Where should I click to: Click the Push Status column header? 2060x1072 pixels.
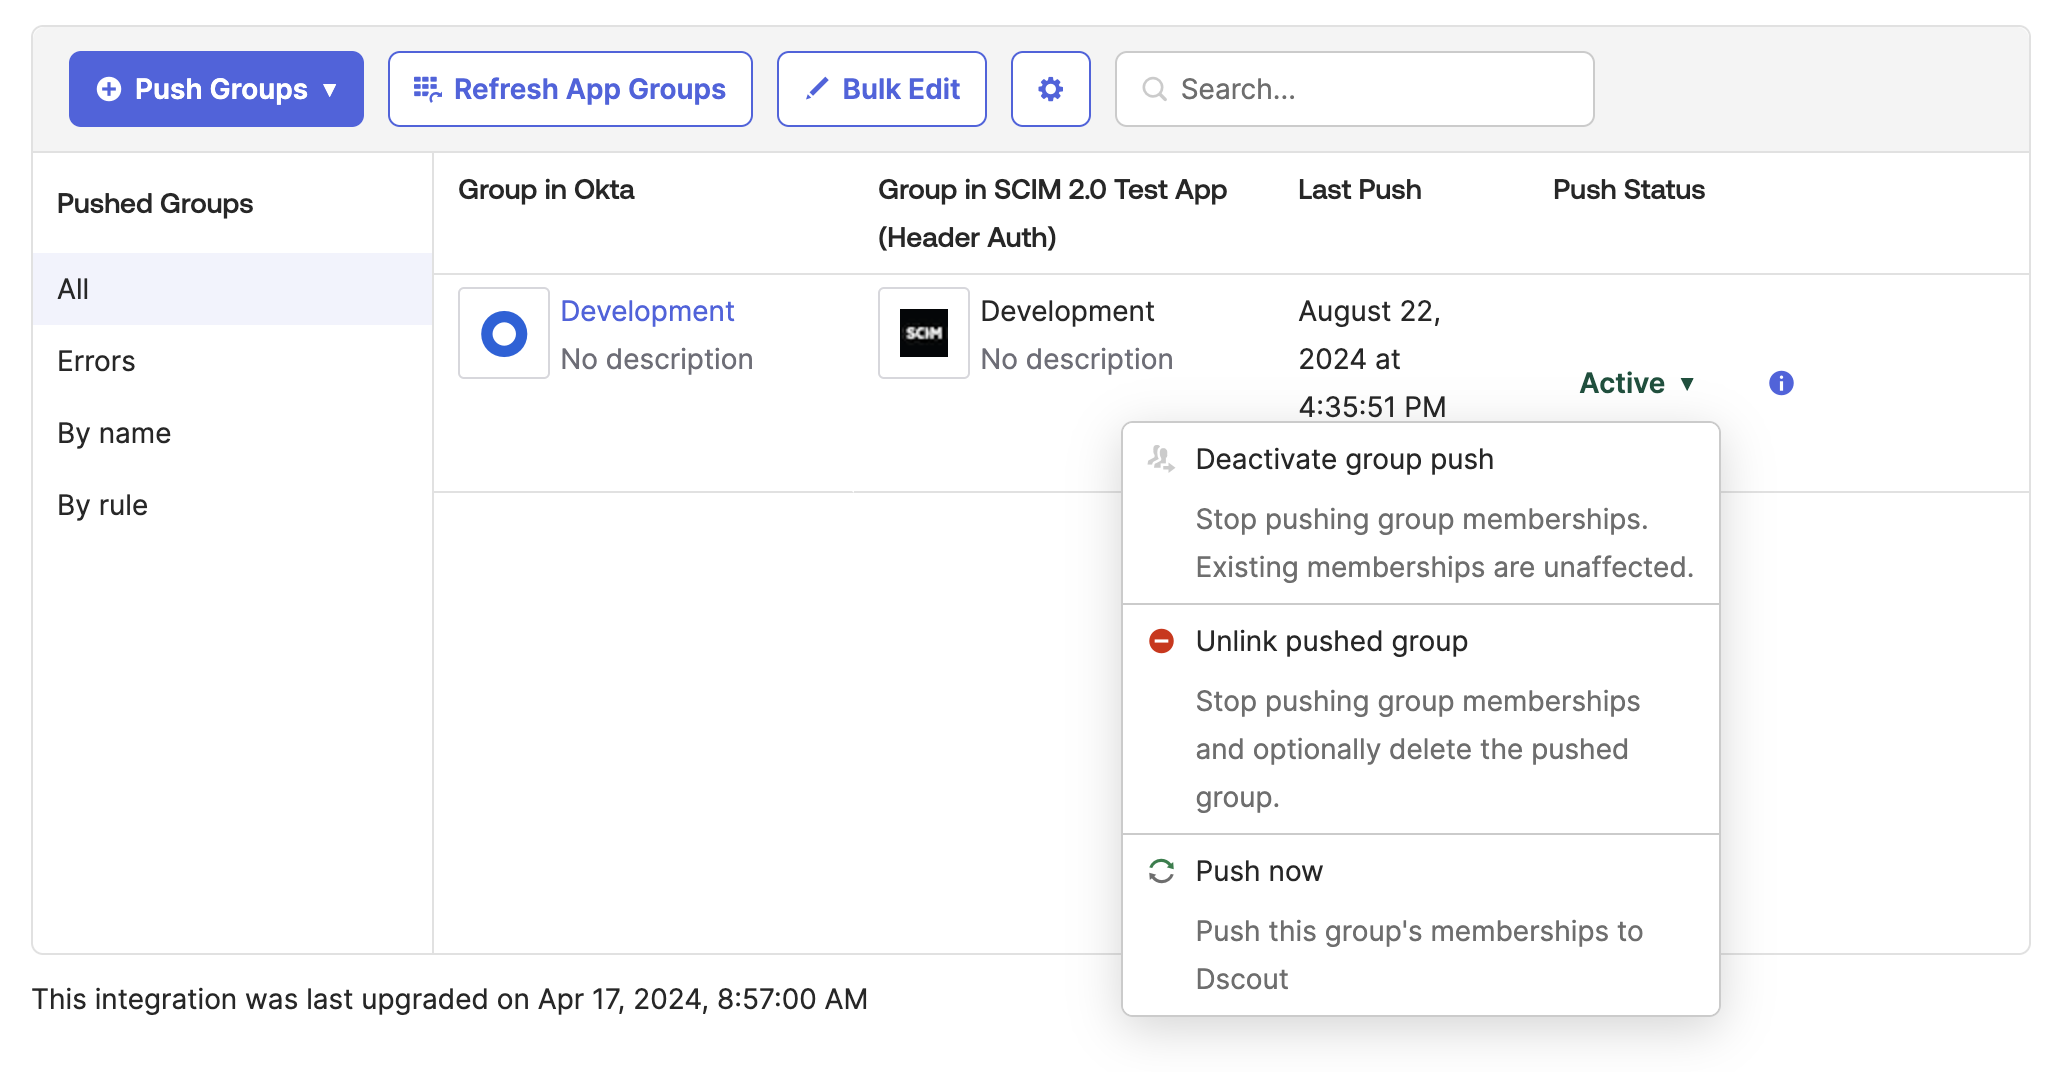1628,189
